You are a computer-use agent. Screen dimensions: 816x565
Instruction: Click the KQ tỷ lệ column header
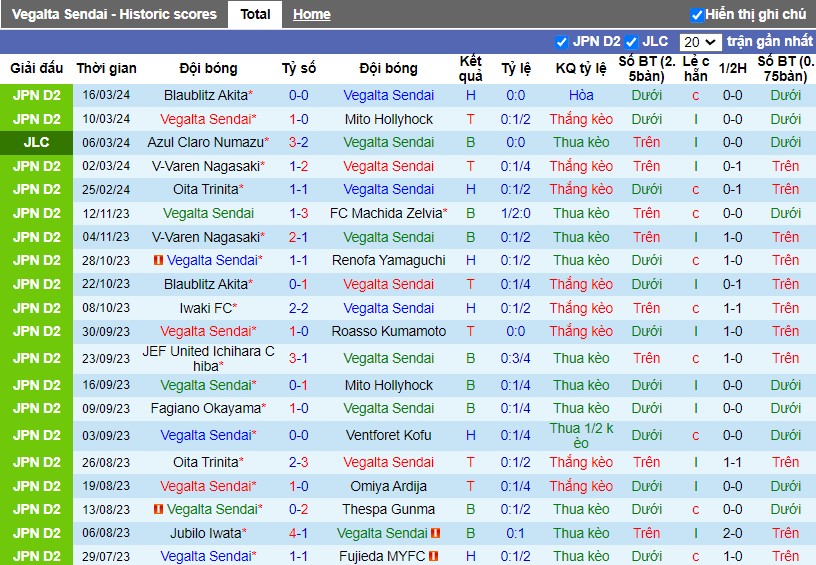point(581,68)
